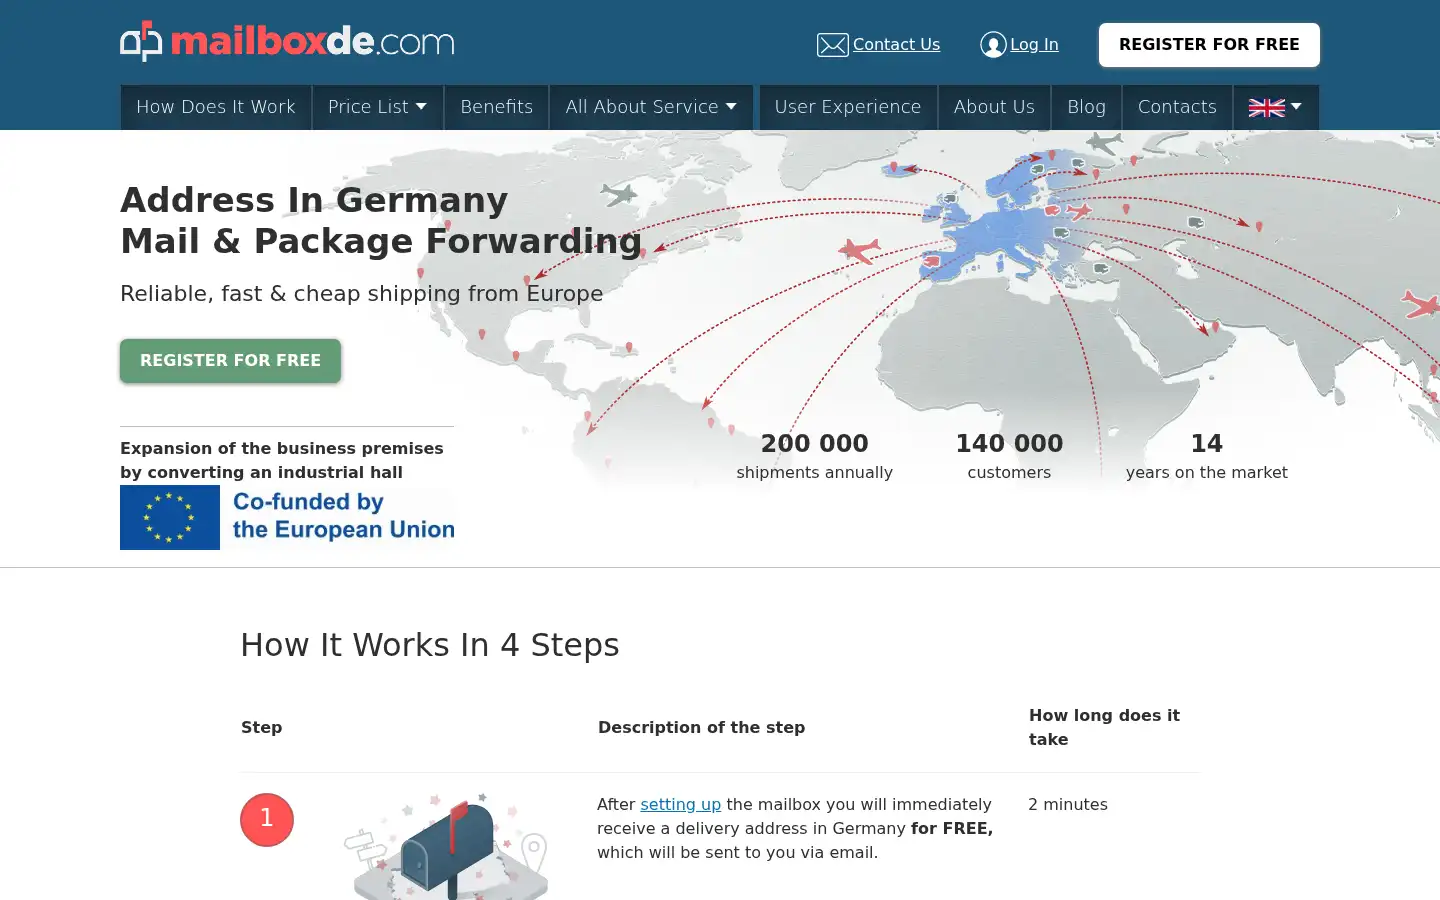Click the 'Co-funded by the European Union' text
Screen dimensions: 1440x900
pos(343,516)
